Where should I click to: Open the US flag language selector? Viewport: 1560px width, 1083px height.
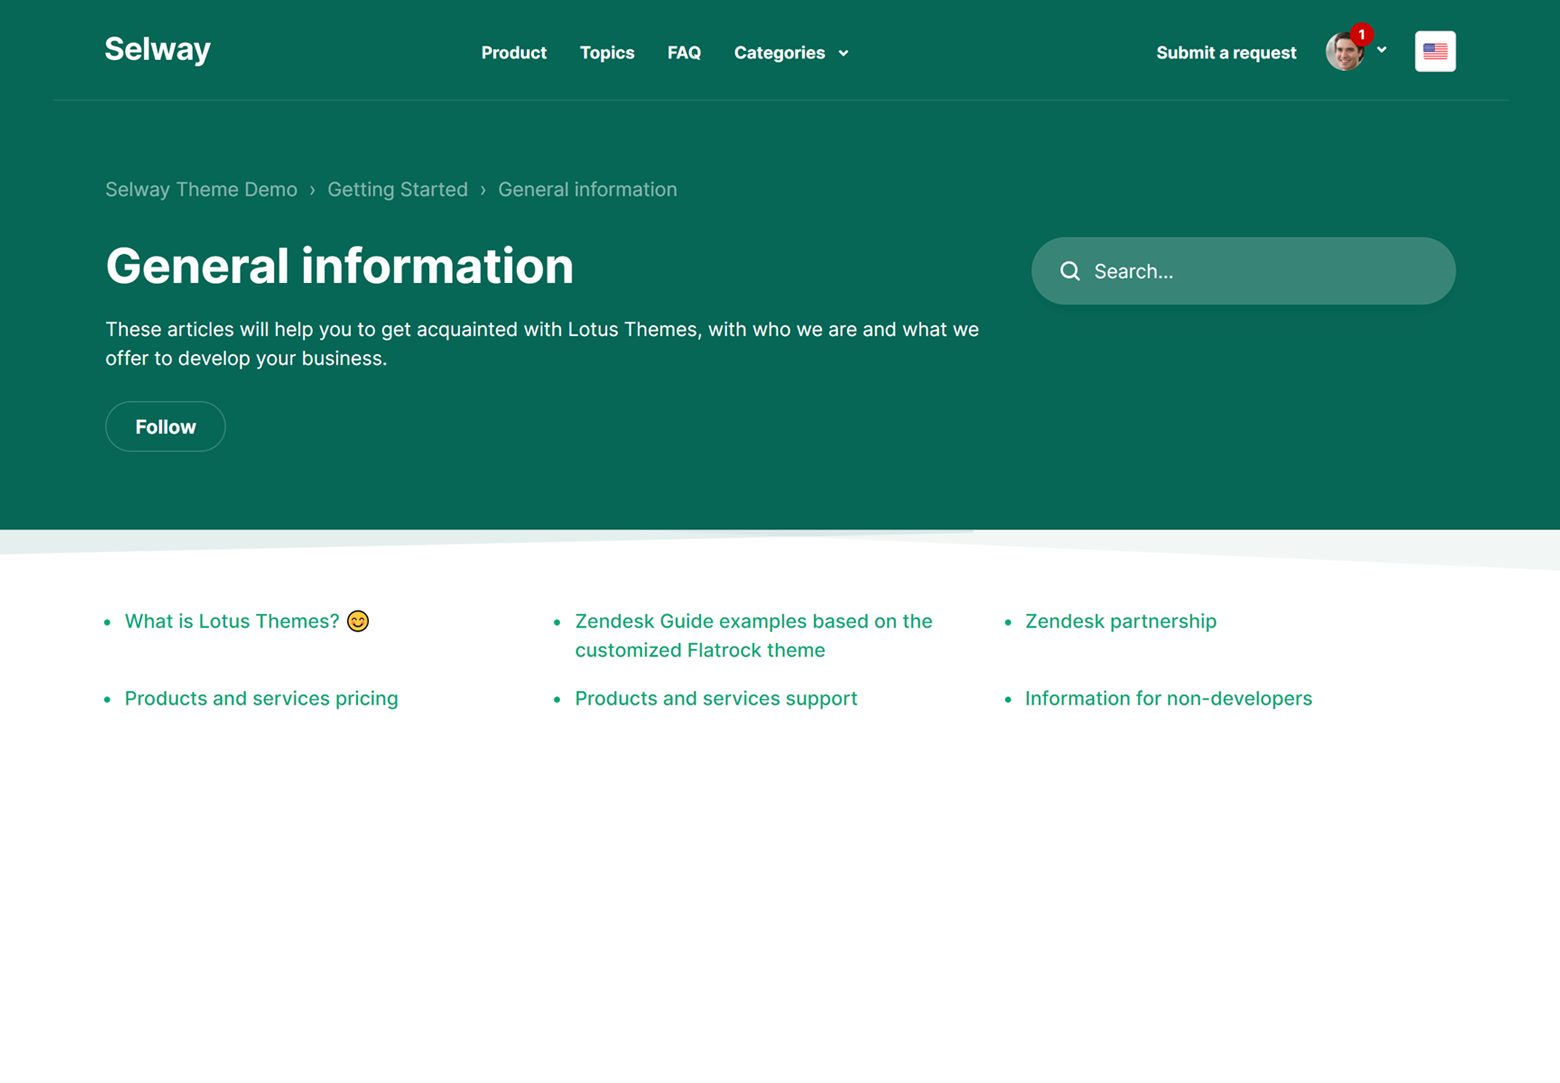coord(1435,51)
